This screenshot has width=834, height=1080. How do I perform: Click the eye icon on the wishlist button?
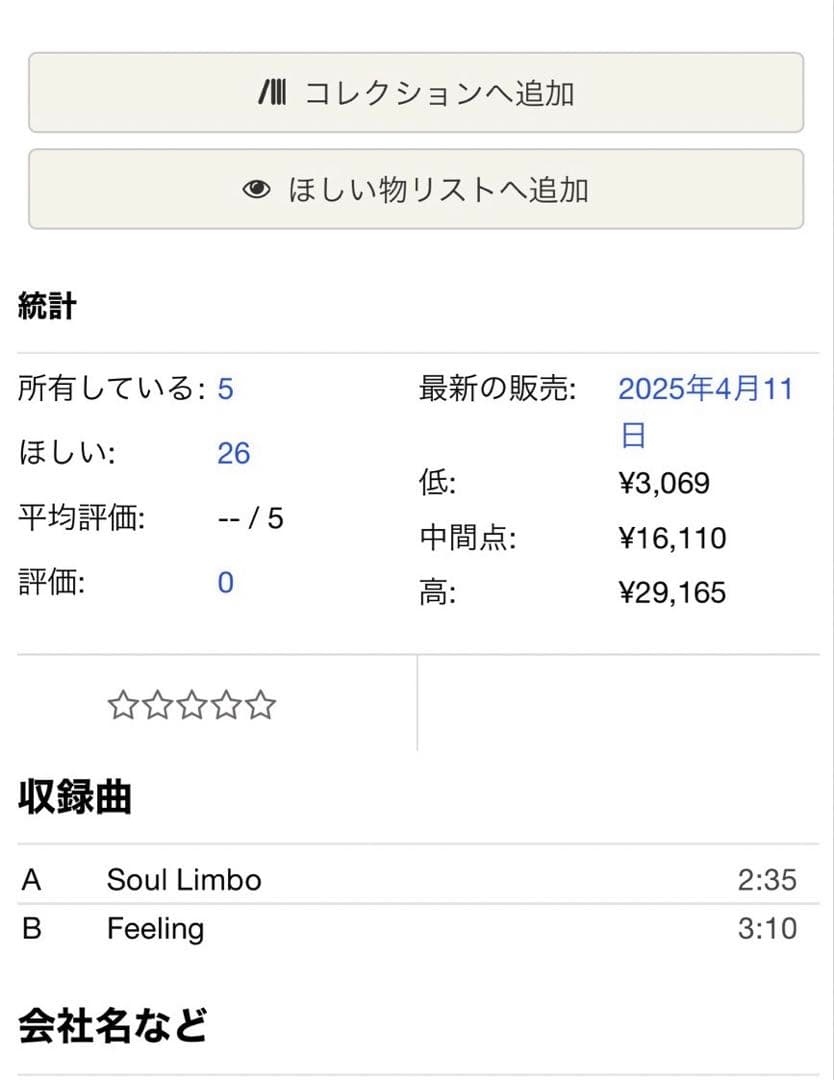pos(258,189)
